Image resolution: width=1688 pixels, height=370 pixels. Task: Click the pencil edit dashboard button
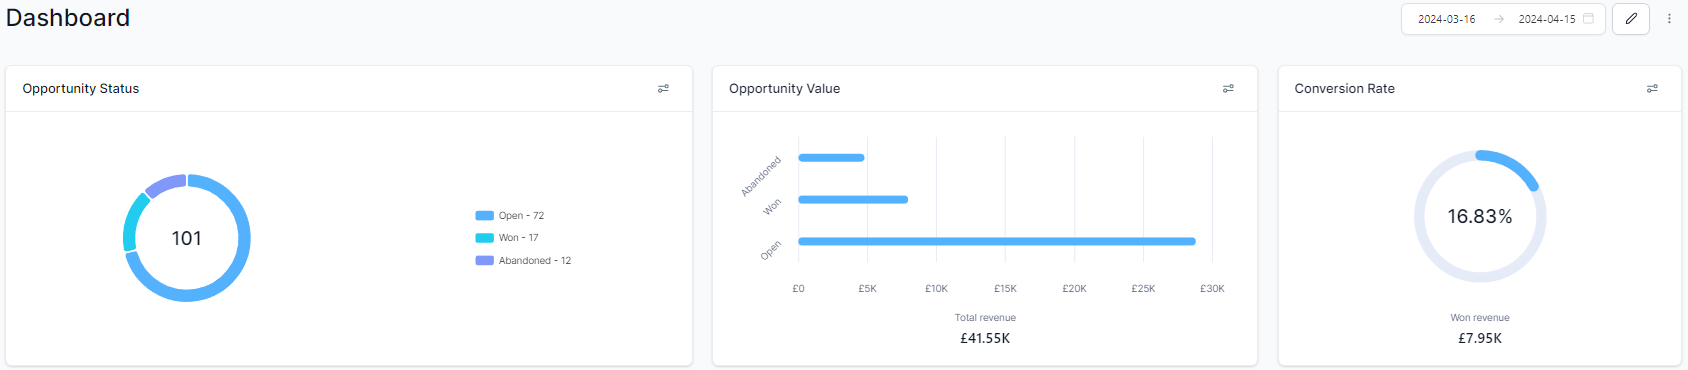1631,19
